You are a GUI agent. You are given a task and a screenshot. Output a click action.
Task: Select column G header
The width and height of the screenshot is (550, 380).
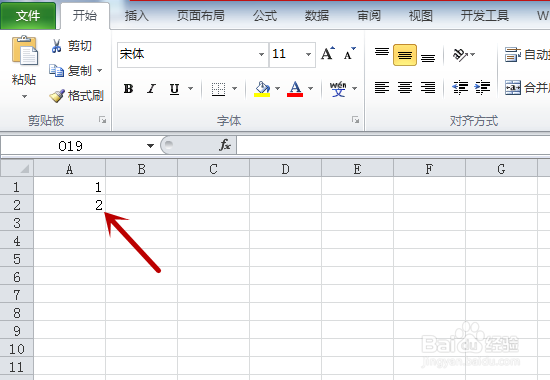pyautogui.click(x=501, y=169)
